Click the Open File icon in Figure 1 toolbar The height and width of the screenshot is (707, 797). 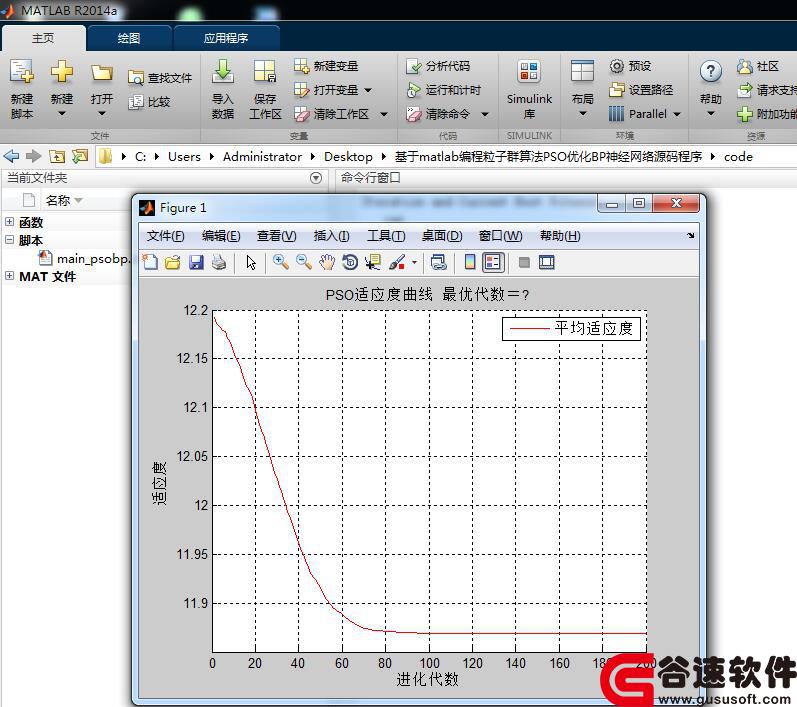pyautogui.click(x=173, y=262)
